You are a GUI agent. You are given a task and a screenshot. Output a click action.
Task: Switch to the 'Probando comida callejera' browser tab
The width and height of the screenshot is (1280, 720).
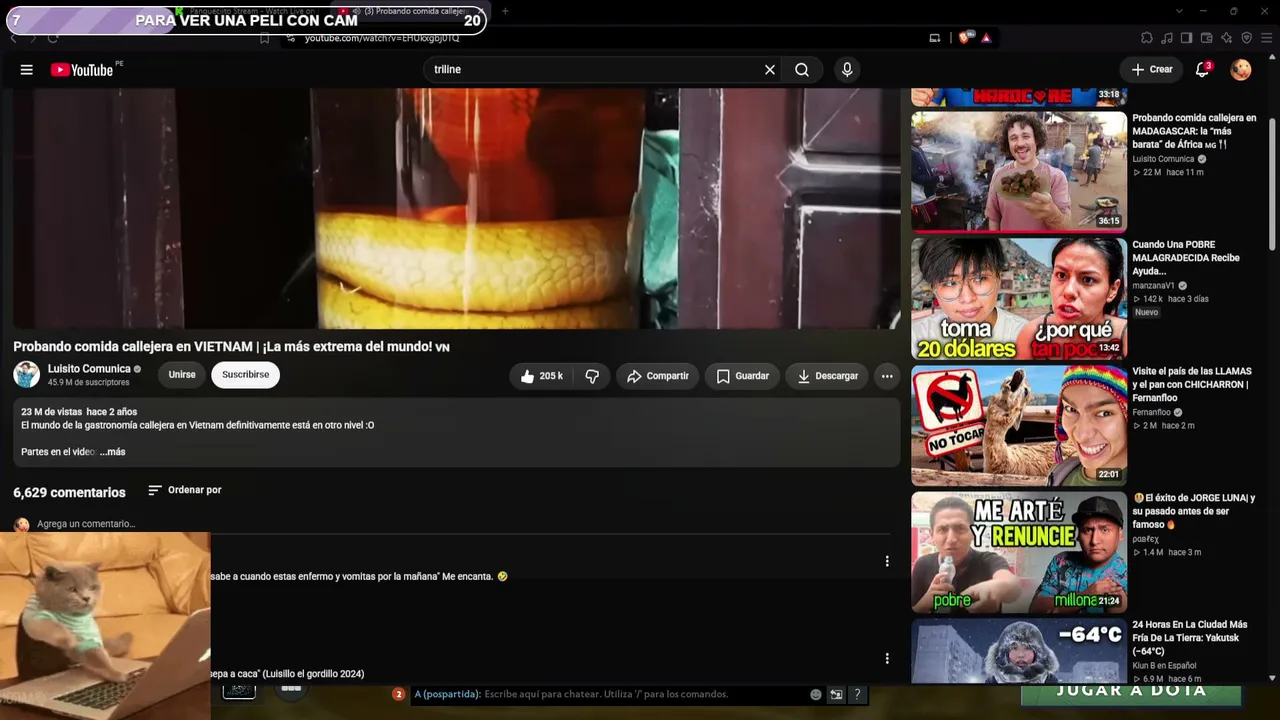pos(412,11)
